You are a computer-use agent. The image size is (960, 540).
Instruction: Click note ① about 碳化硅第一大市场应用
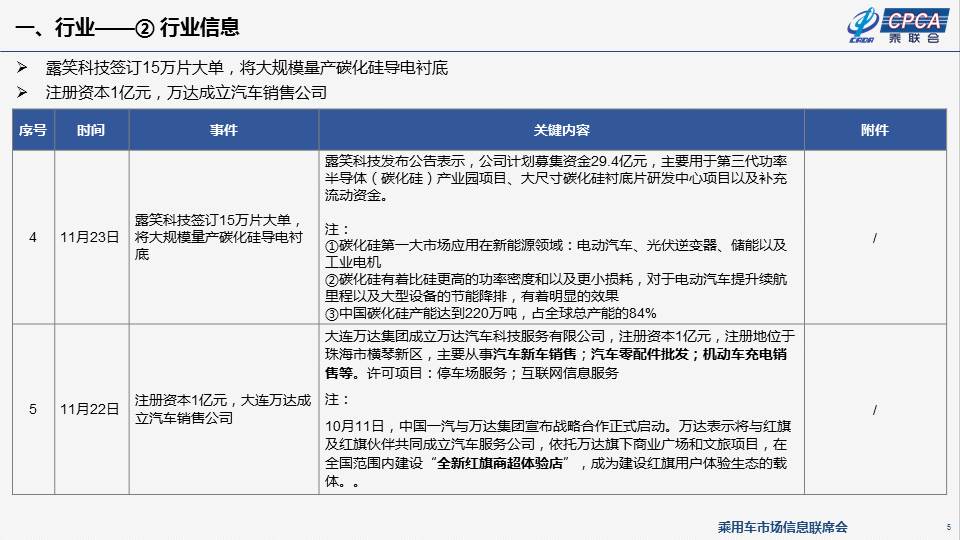(555, 253)
